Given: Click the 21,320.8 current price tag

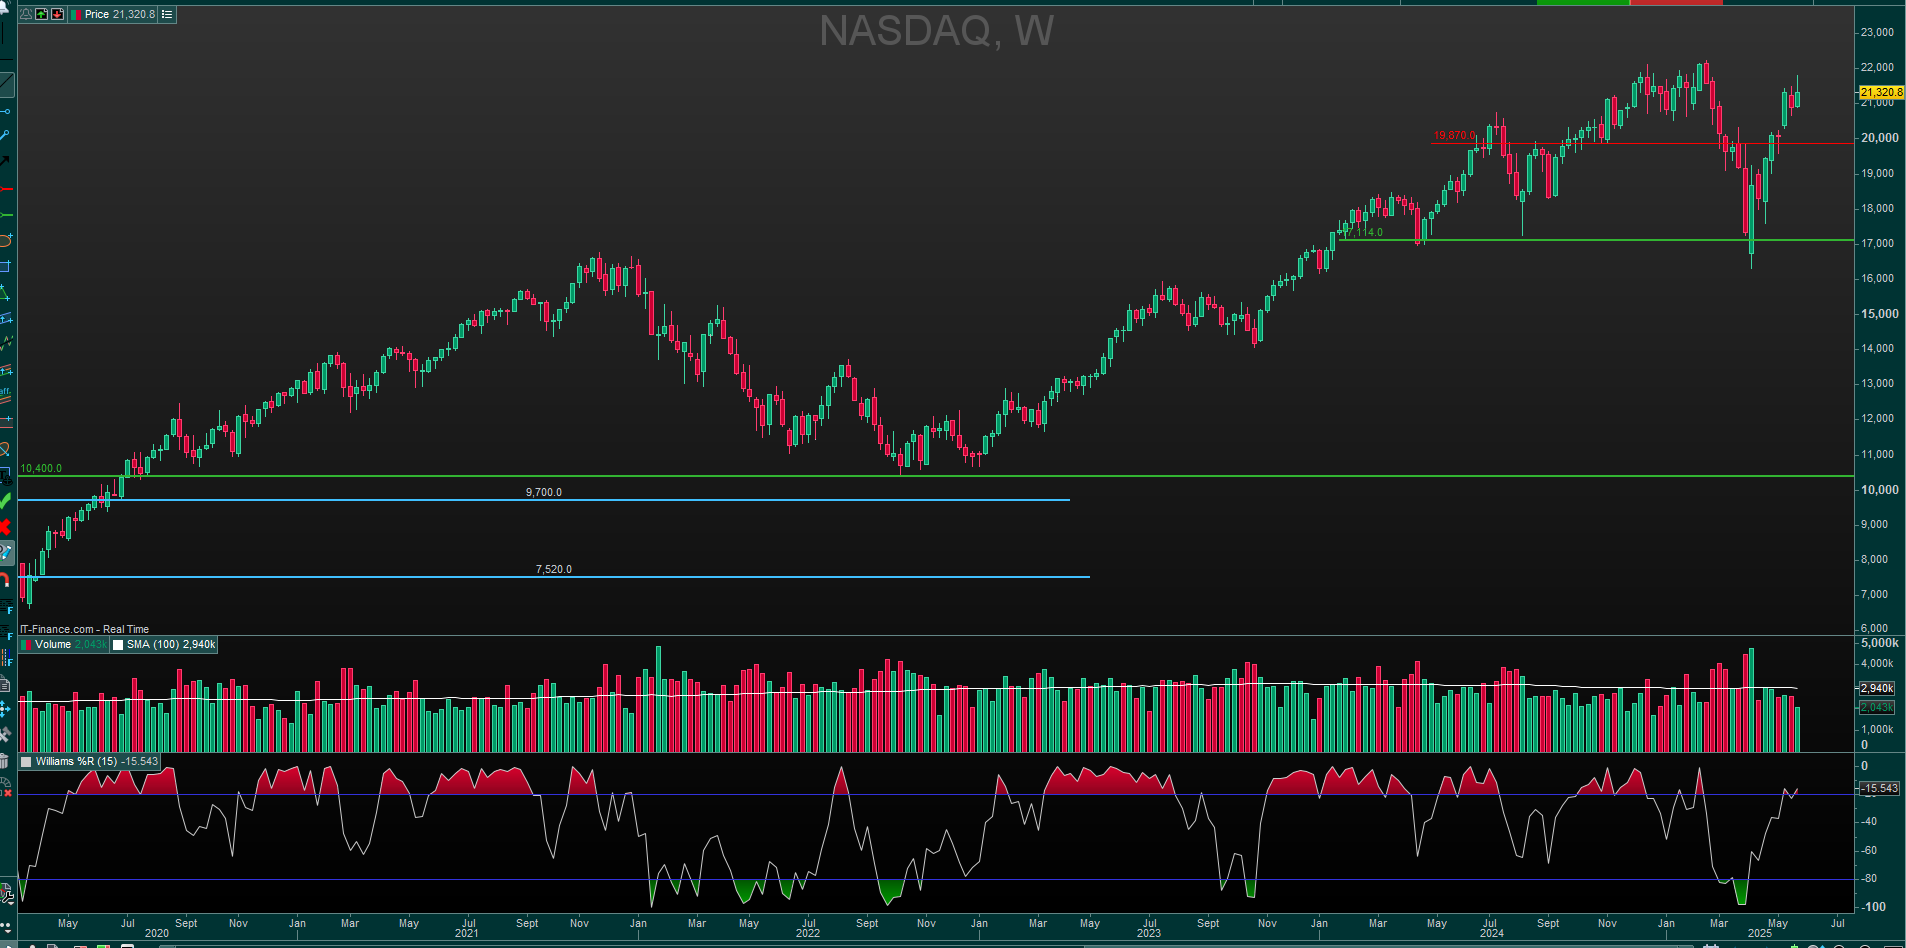Looking at the screenshot, I should click(1881, 92).
